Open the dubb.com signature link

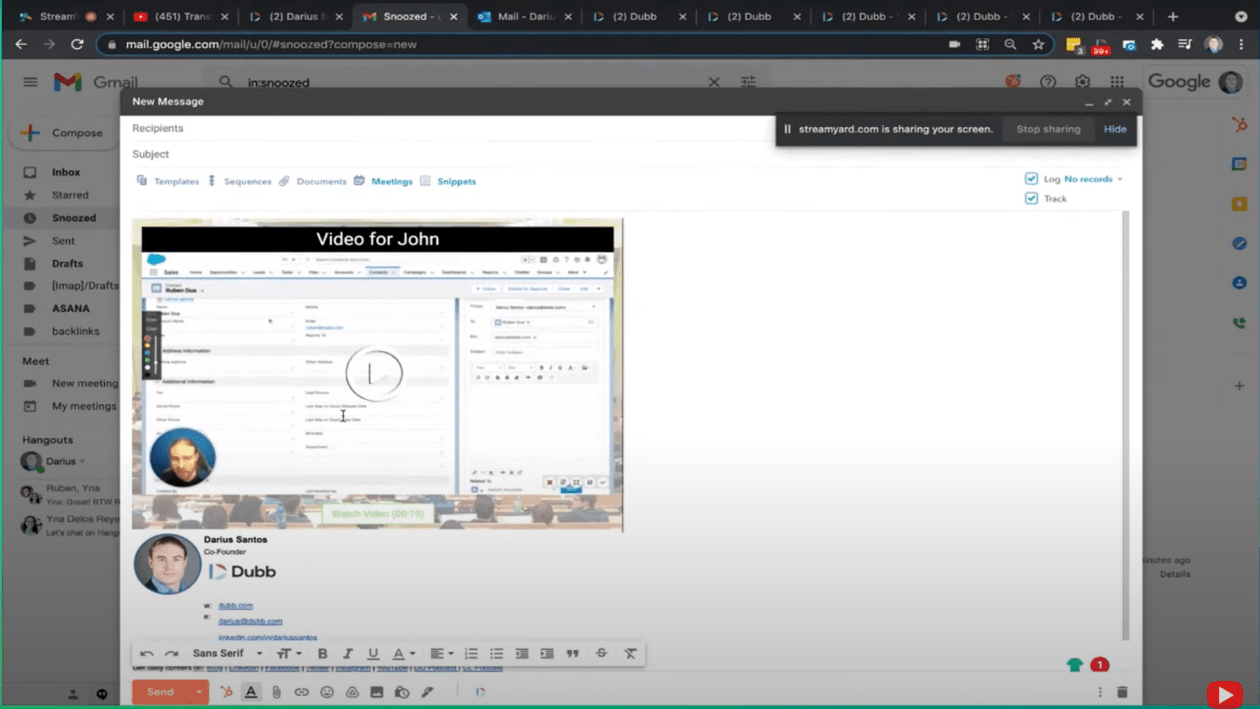236,606
